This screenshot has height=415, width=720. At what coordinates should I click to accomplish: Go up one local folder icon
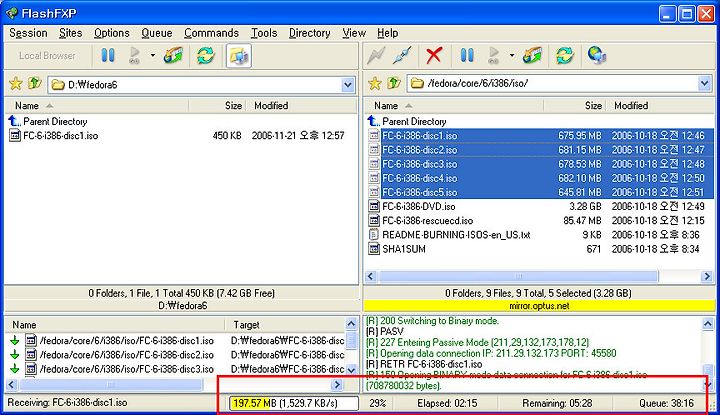[34, 84]
